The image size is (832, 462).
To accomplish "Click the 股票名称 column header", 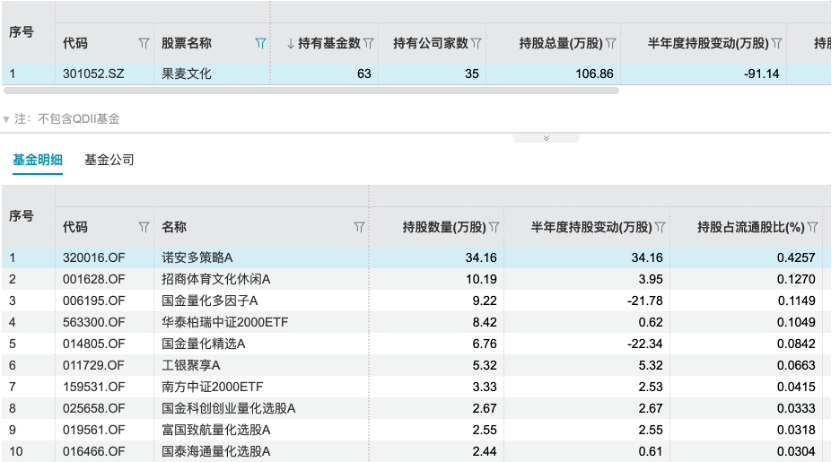I will pyautogui.click(x=187, y=43).
